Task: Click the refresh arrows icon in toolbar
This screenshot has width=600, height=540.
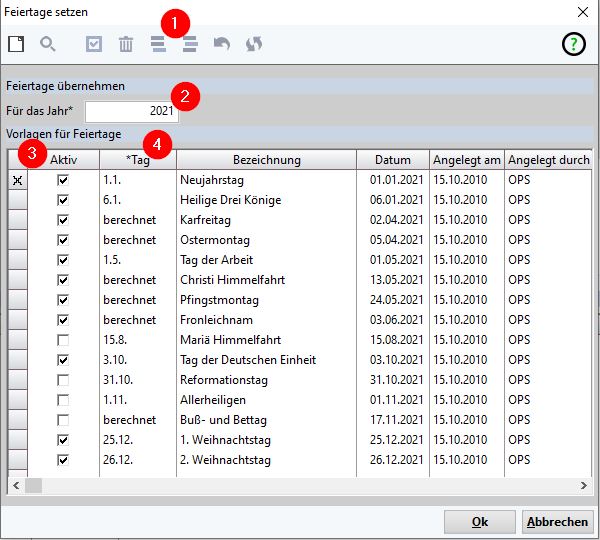Action: [x=254, y=44]
